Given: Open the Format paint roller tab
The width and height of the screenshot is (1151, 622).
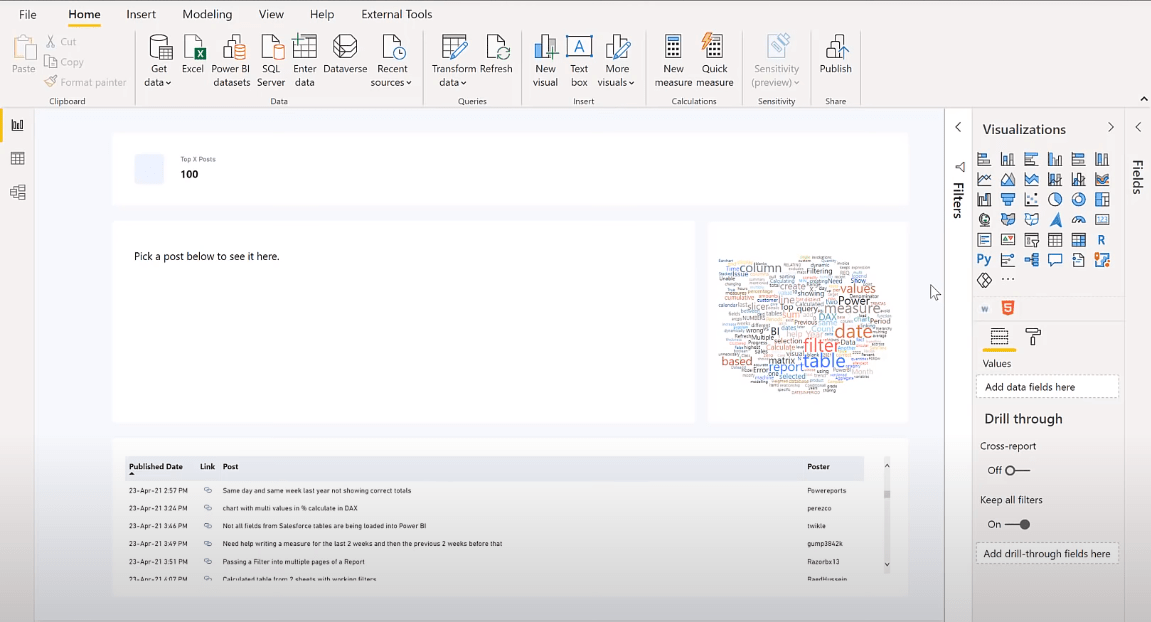Looking at the screenshot, I should [x=1033, y=337].
